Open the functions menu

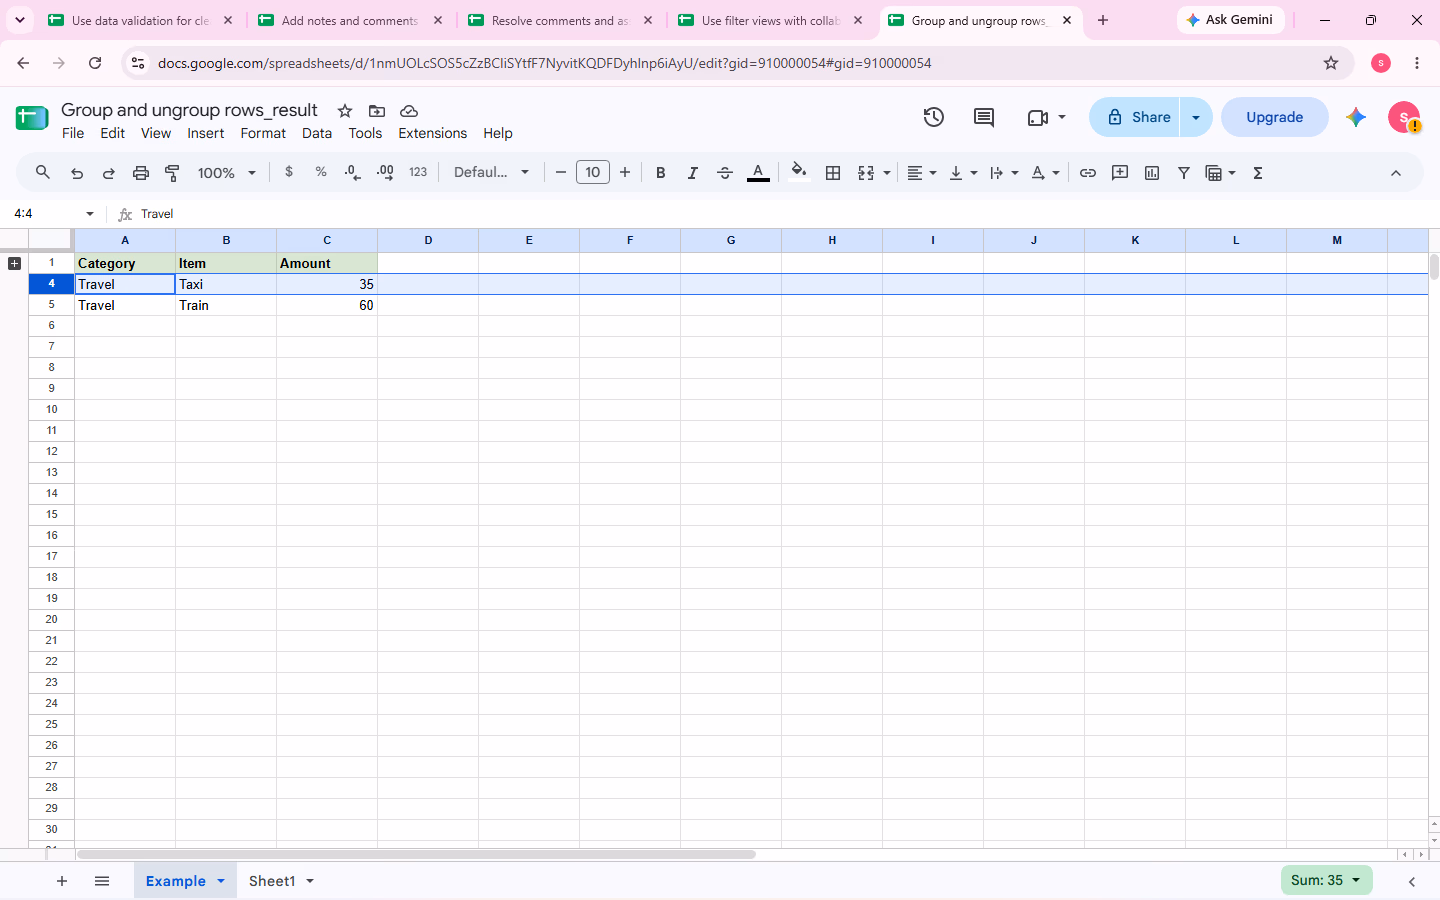[1258, 173]
